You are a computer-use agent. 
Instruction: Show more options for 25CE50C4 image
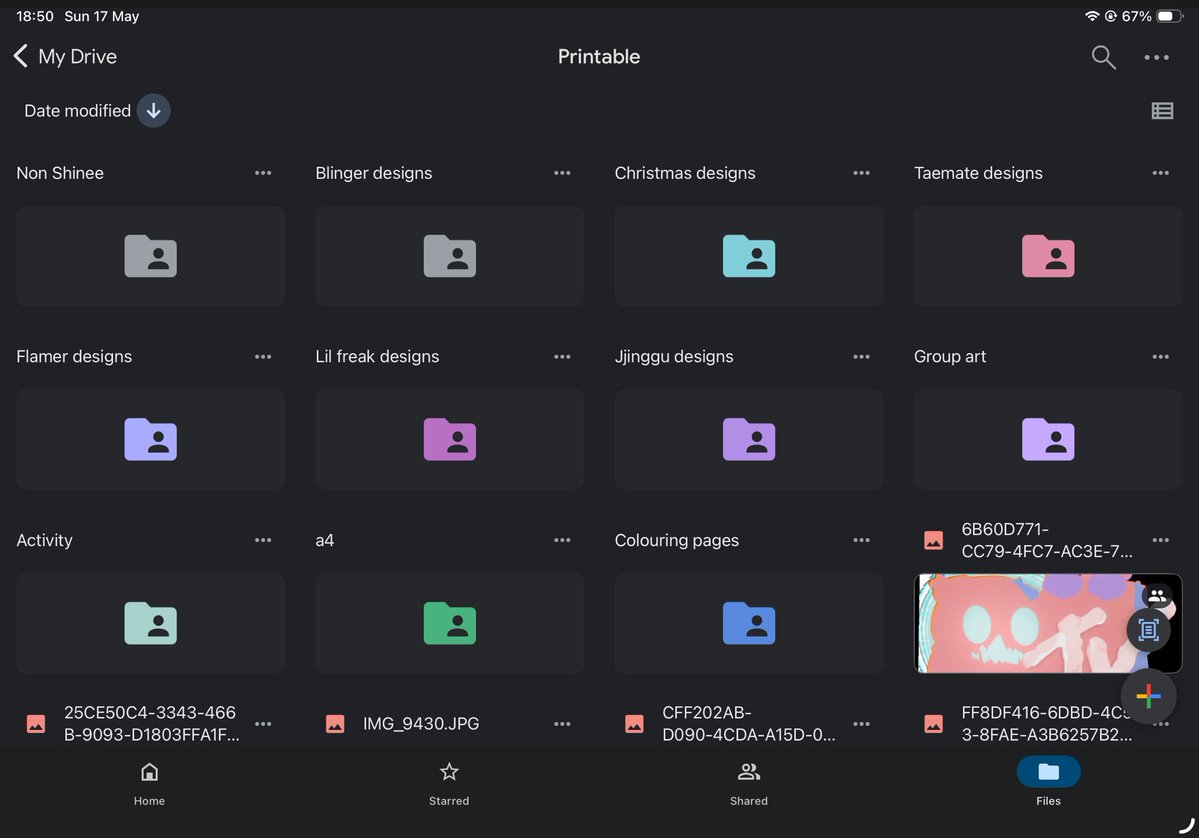pos(263,723)
